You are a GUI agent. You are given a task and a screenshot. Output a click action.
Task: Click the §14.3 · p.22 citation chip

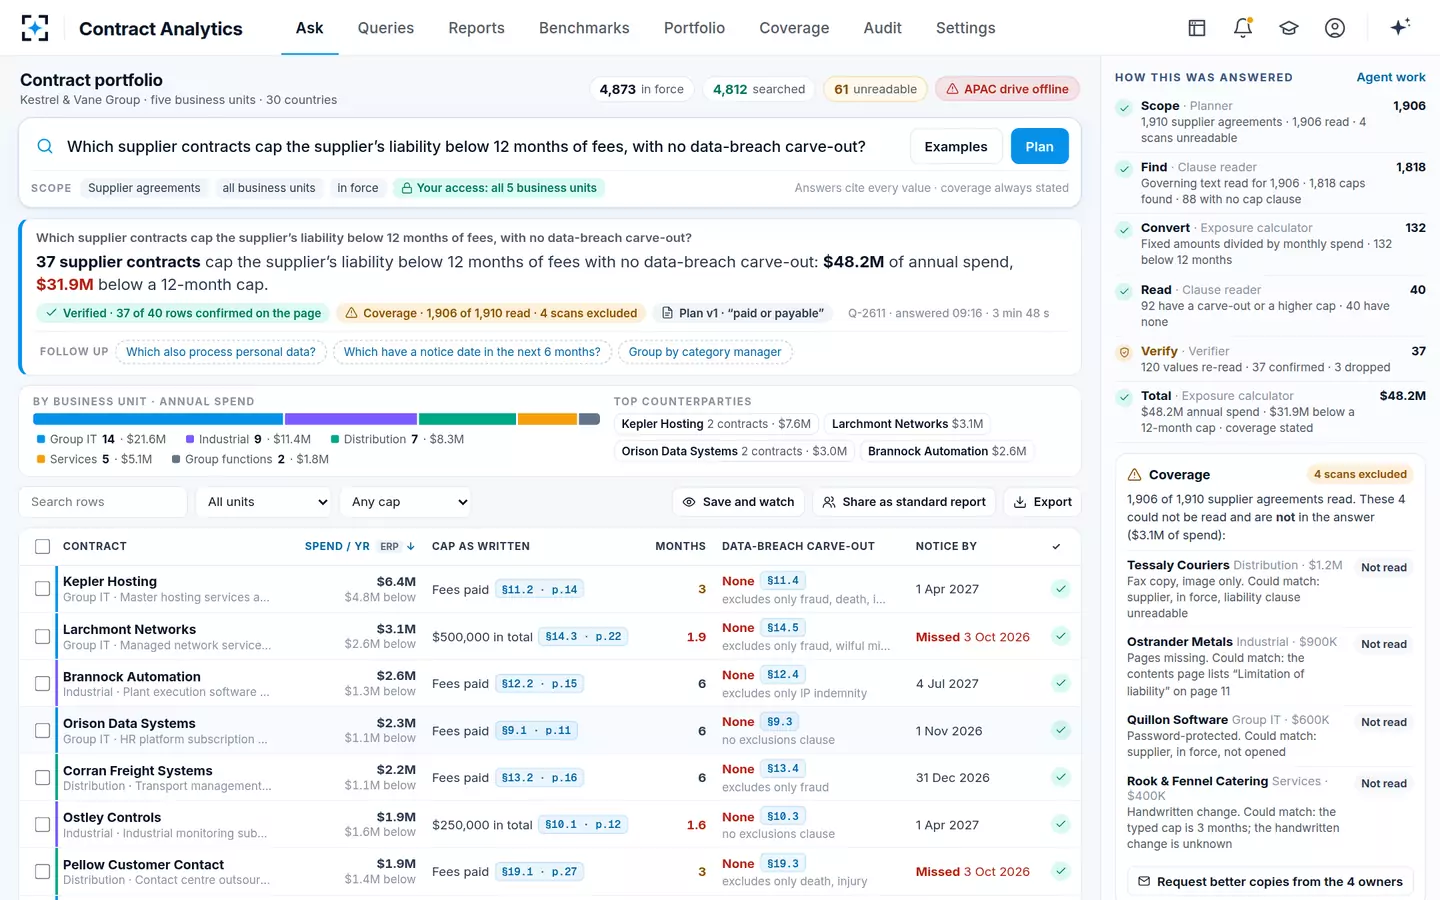tap(584, 637)
